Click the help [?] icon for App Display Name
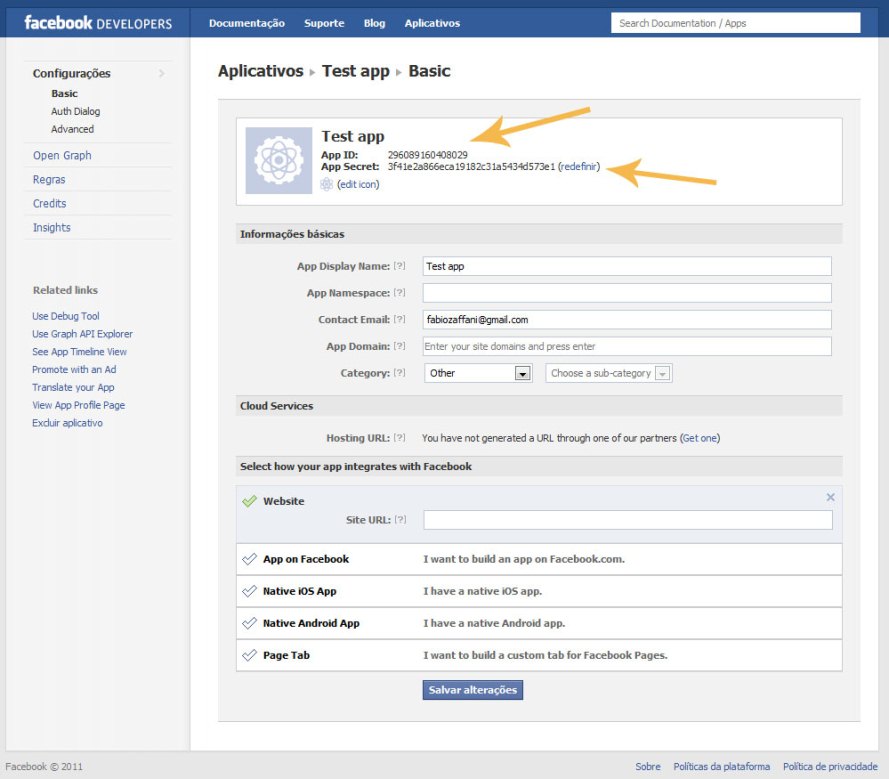 400,266
